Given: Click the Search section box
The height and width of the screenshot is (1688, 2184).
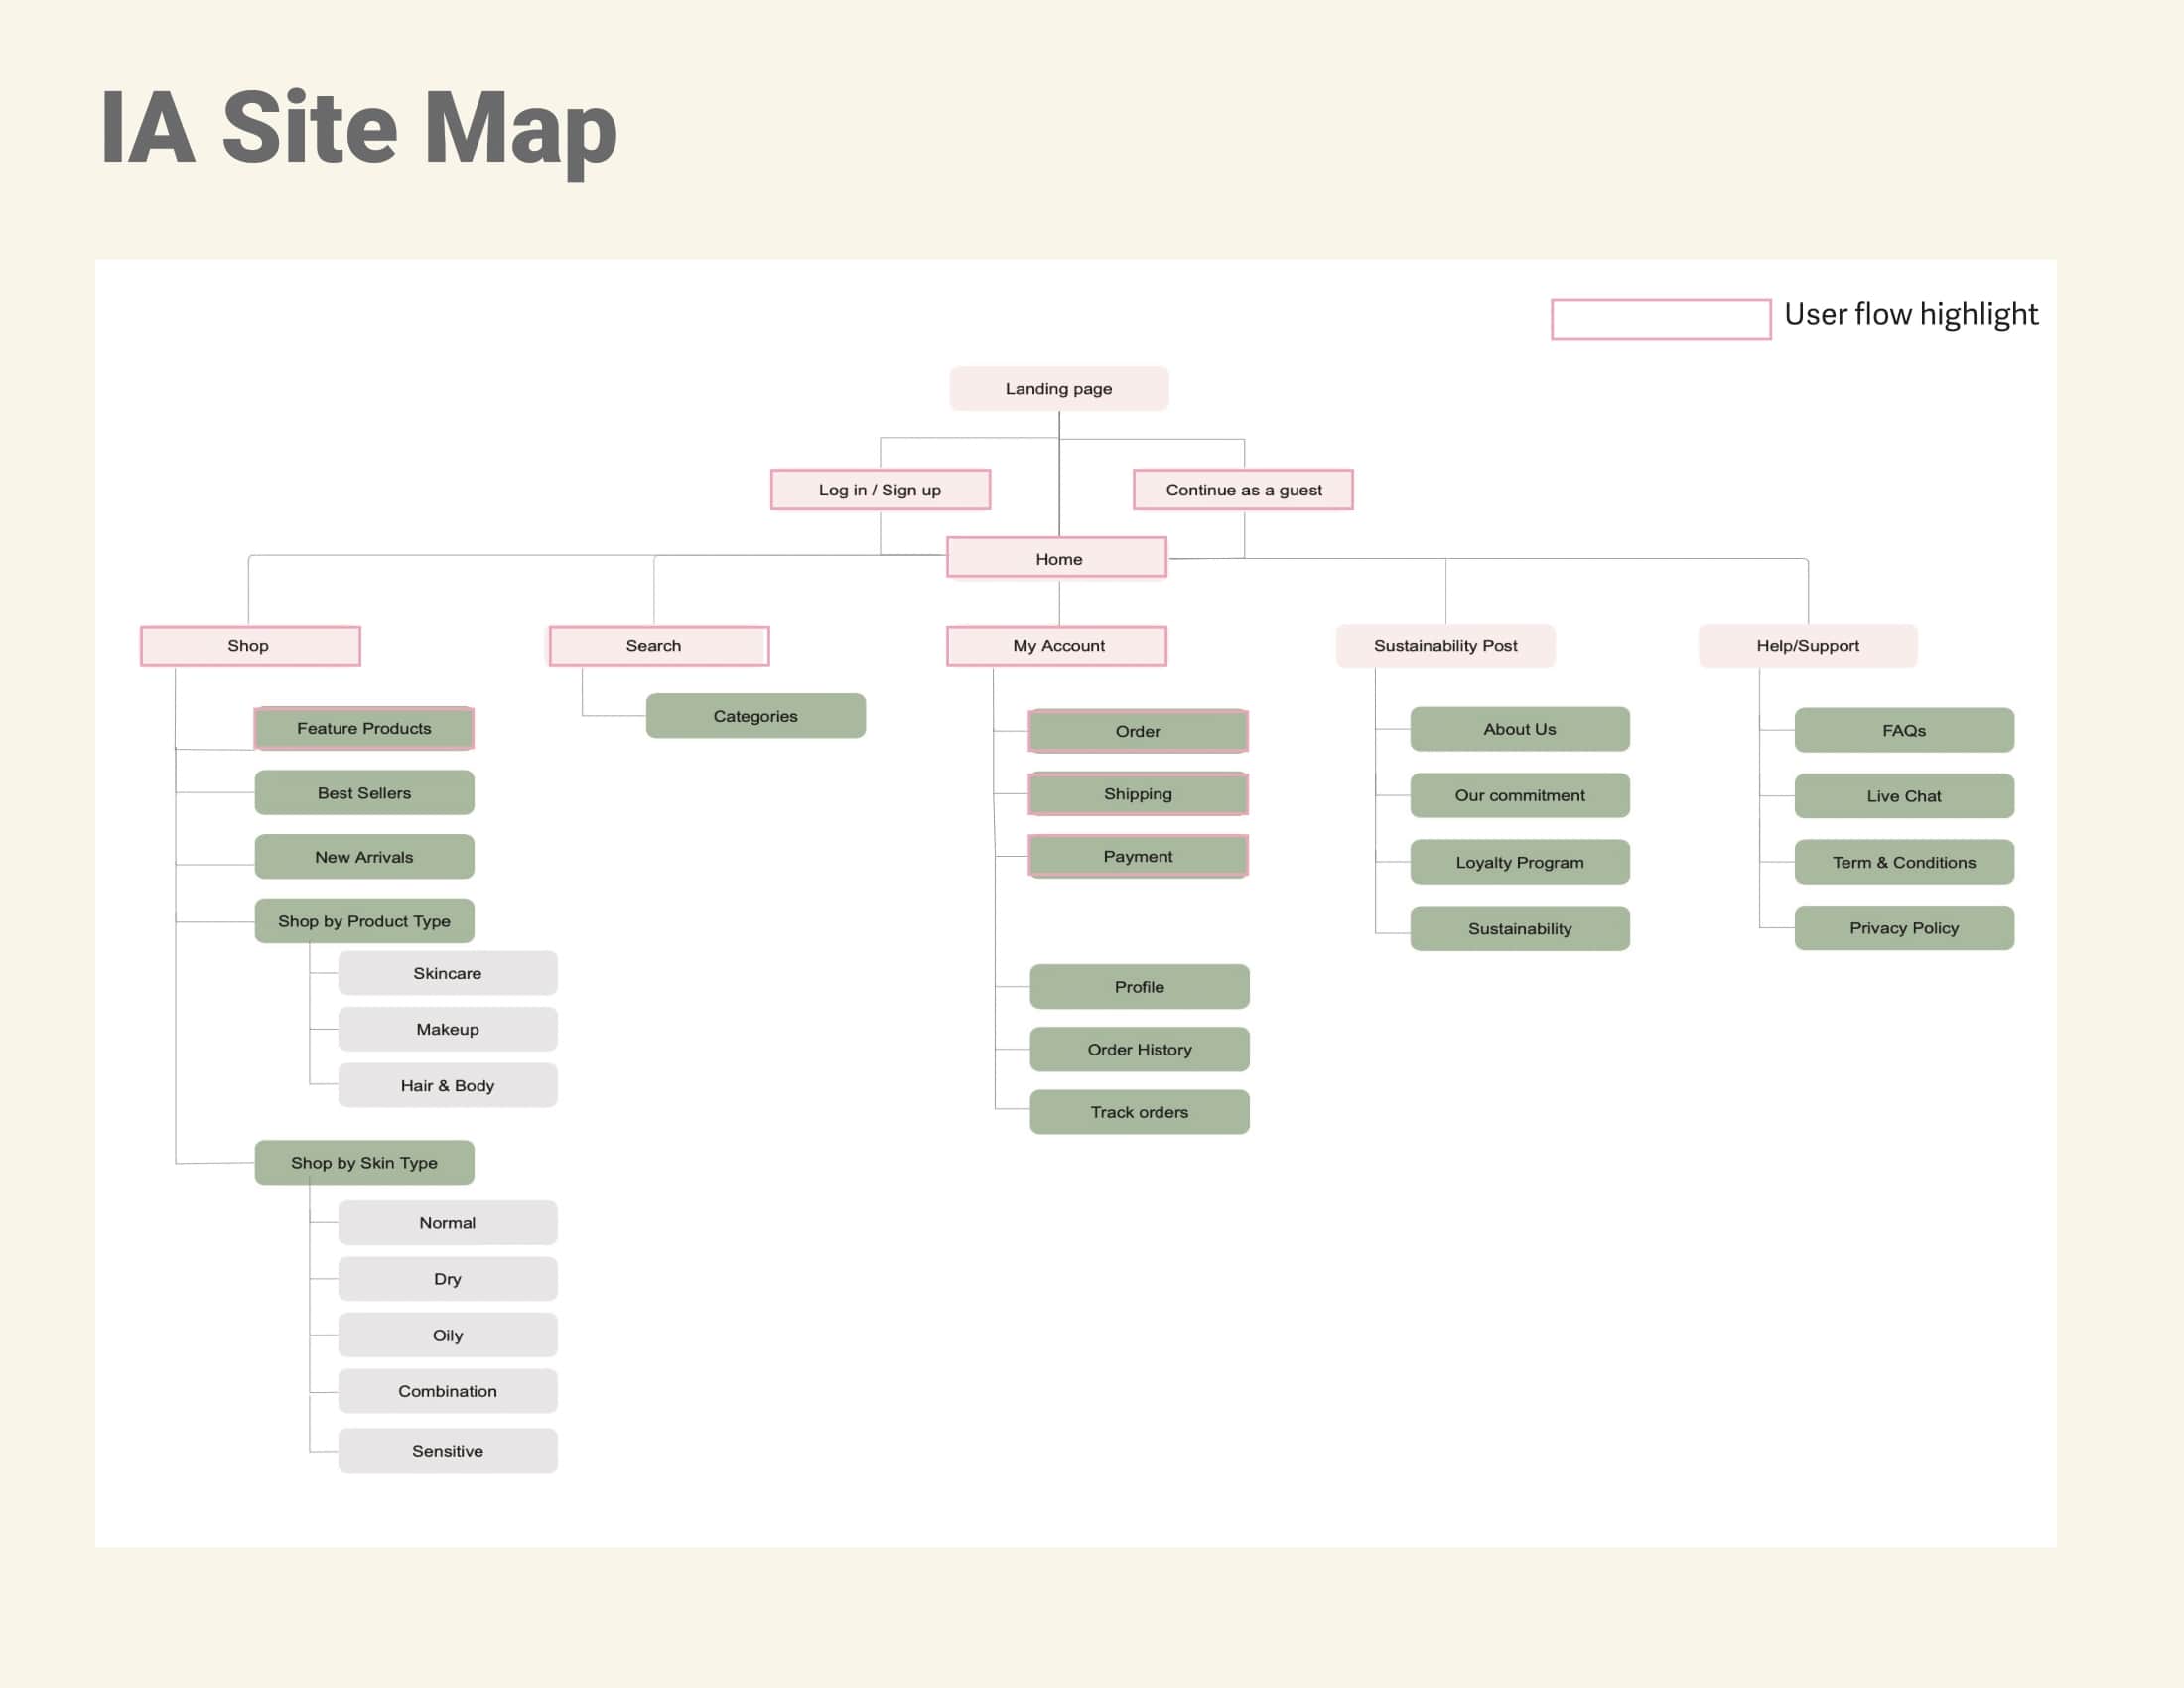Looking at the screenshot, I should point(658,646).
